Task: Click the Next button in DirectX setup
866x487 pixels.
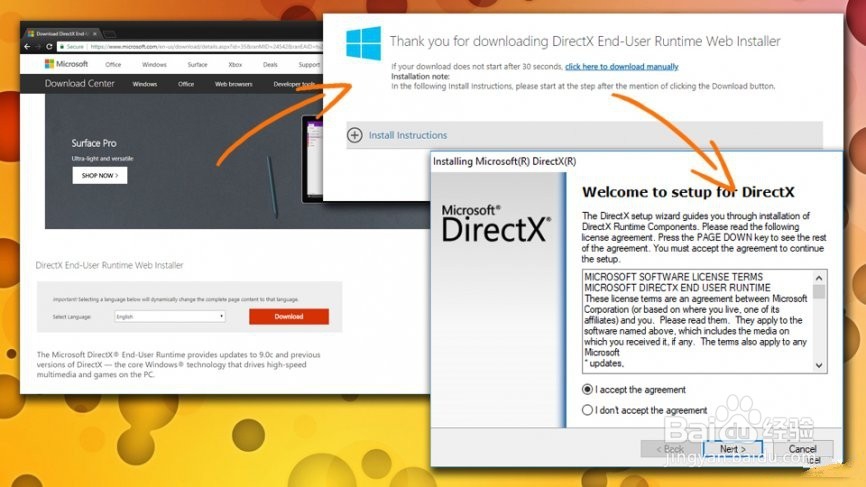Action: 733,449
